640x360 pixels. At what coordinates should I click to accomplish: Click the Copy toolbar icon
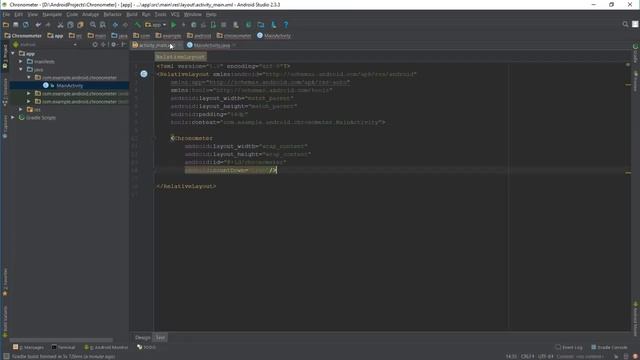pos(70,25)
